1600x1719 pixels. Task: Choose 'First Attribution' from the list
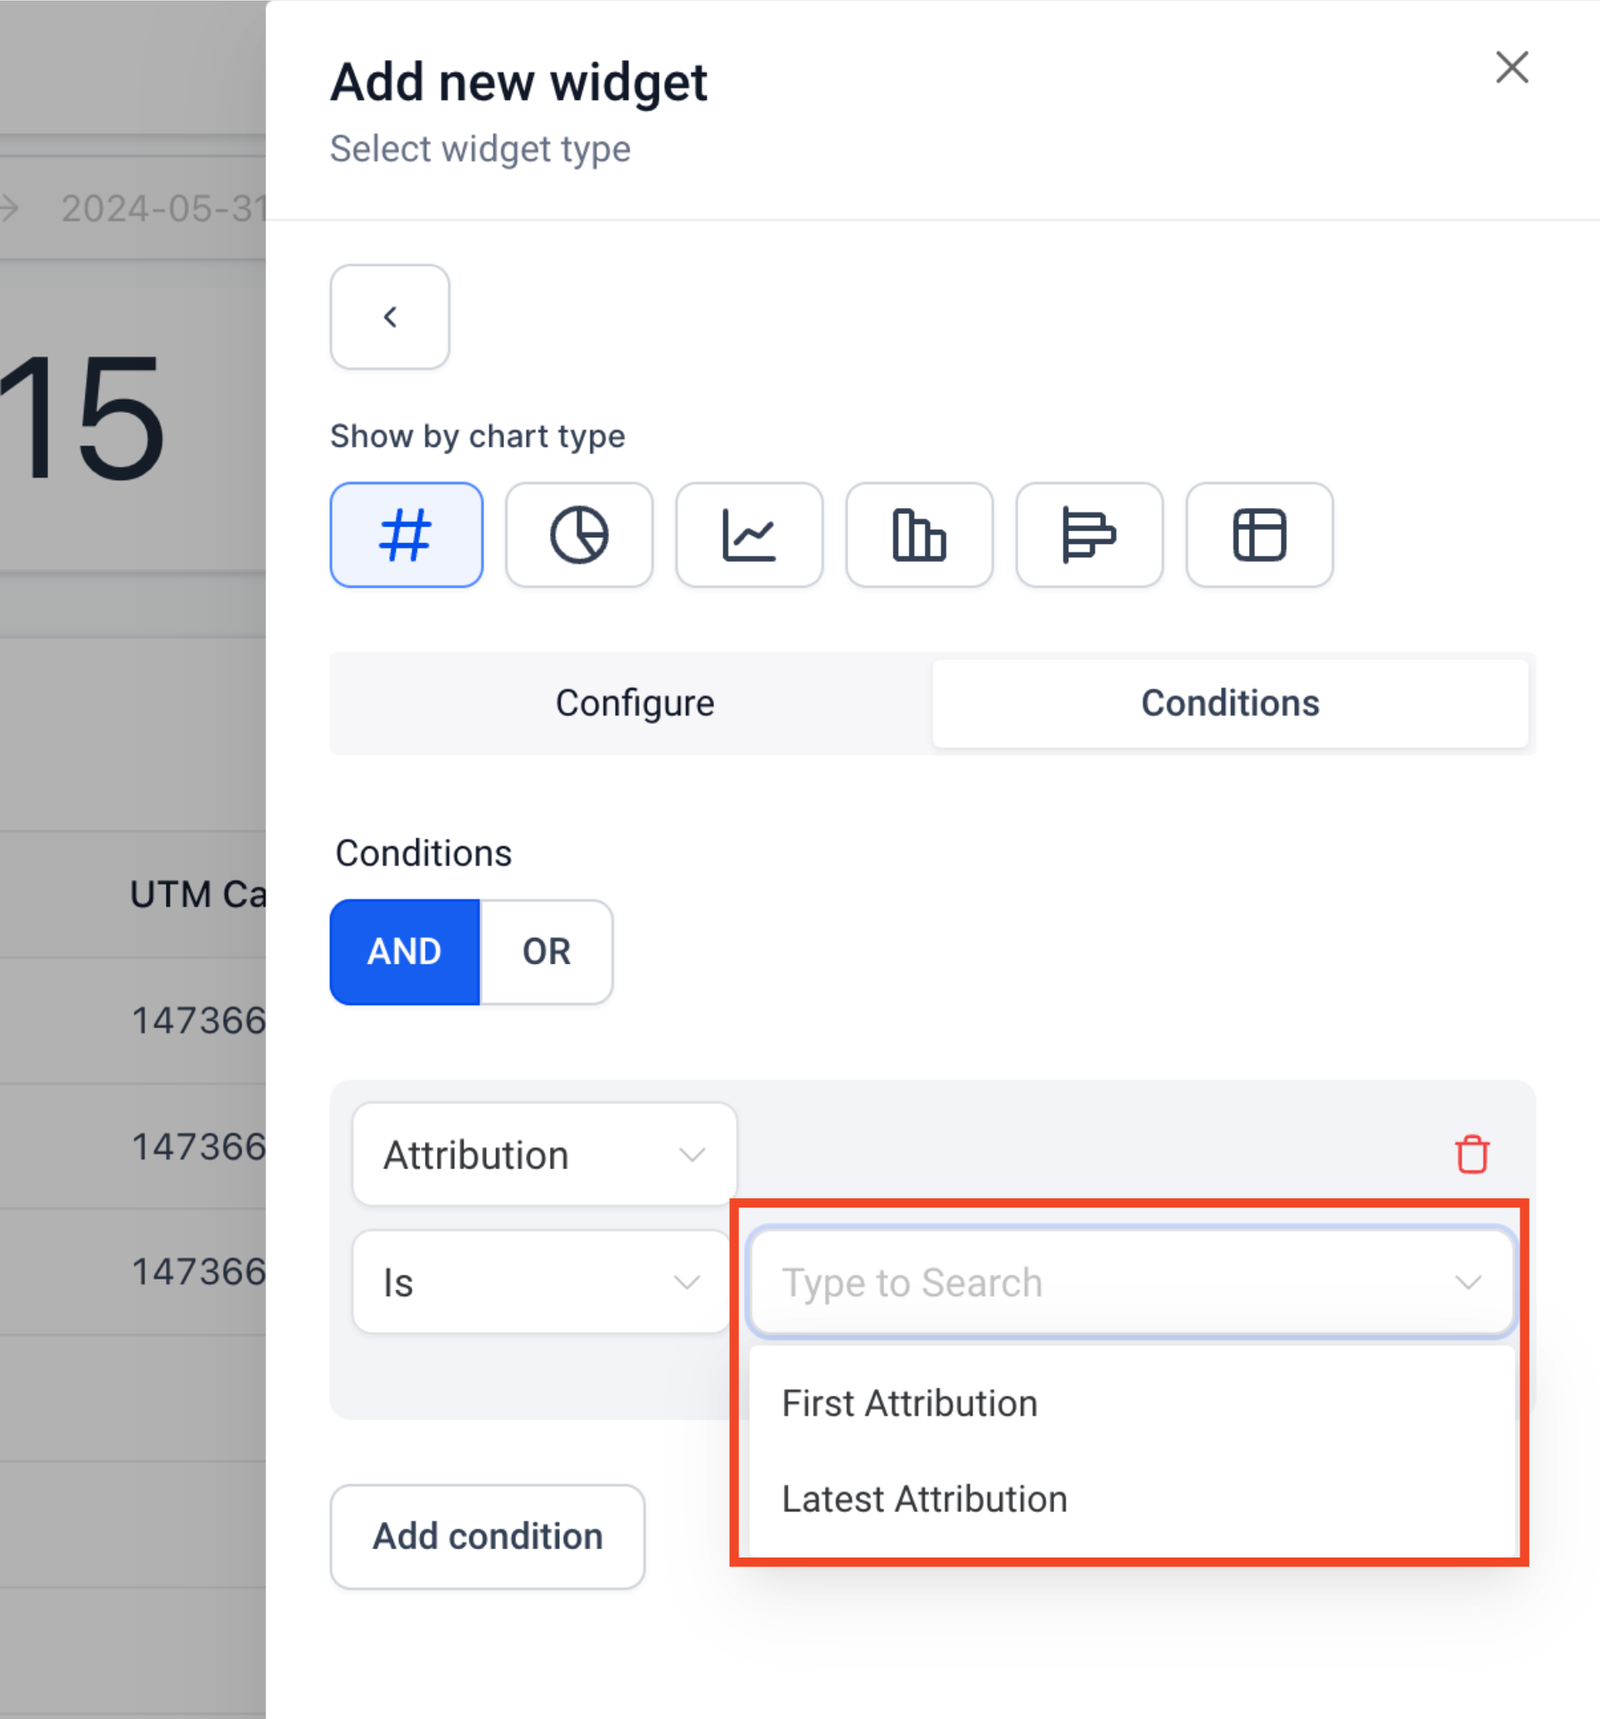coord(909,1404)
